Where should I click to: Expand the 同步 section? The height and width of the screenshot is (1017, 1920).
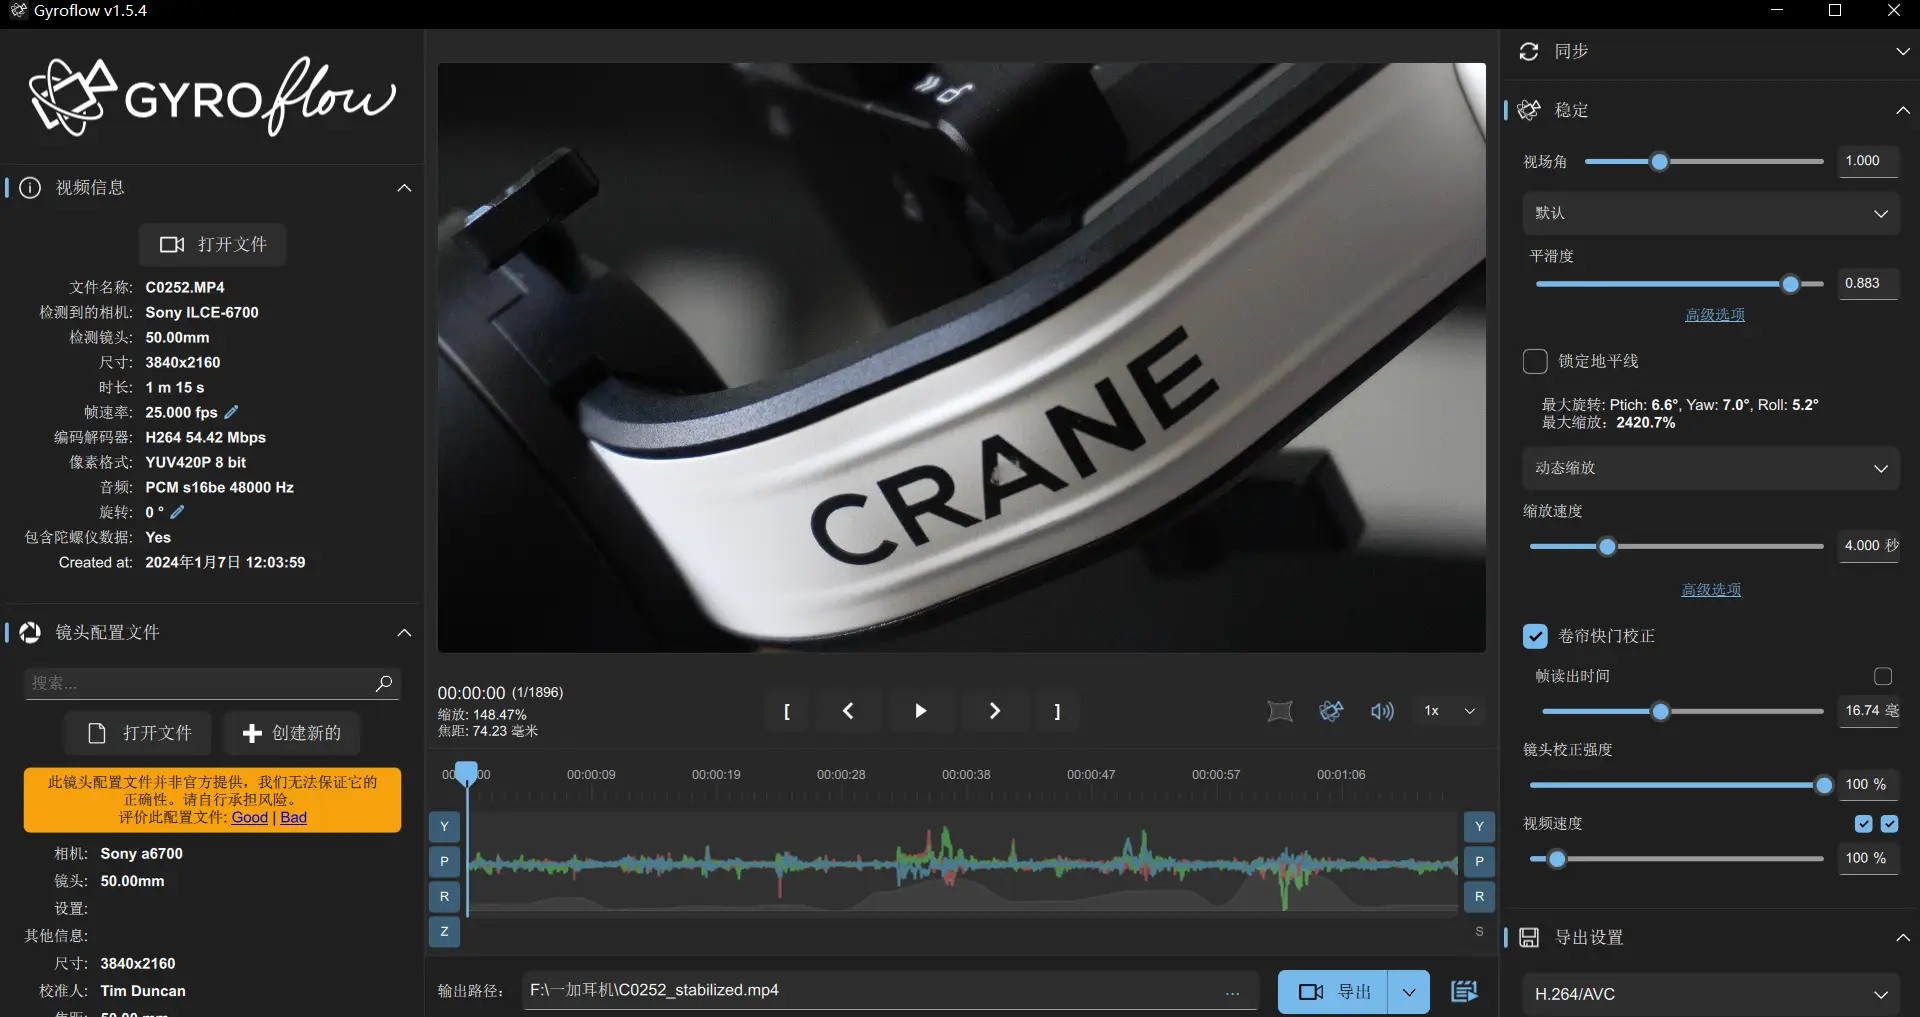1902,51
